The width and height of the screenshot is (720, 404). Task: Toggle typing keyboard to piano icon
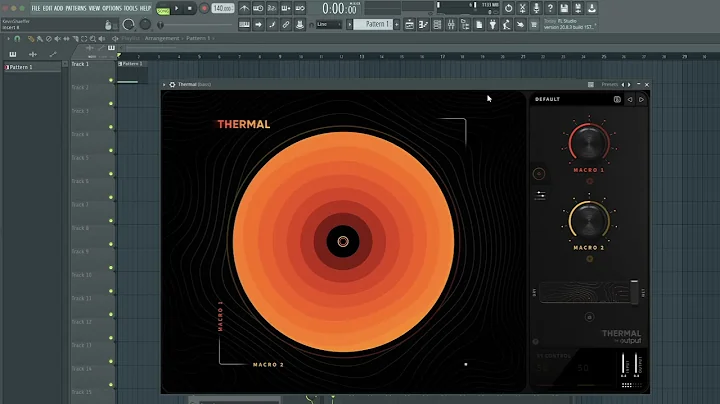244,24
